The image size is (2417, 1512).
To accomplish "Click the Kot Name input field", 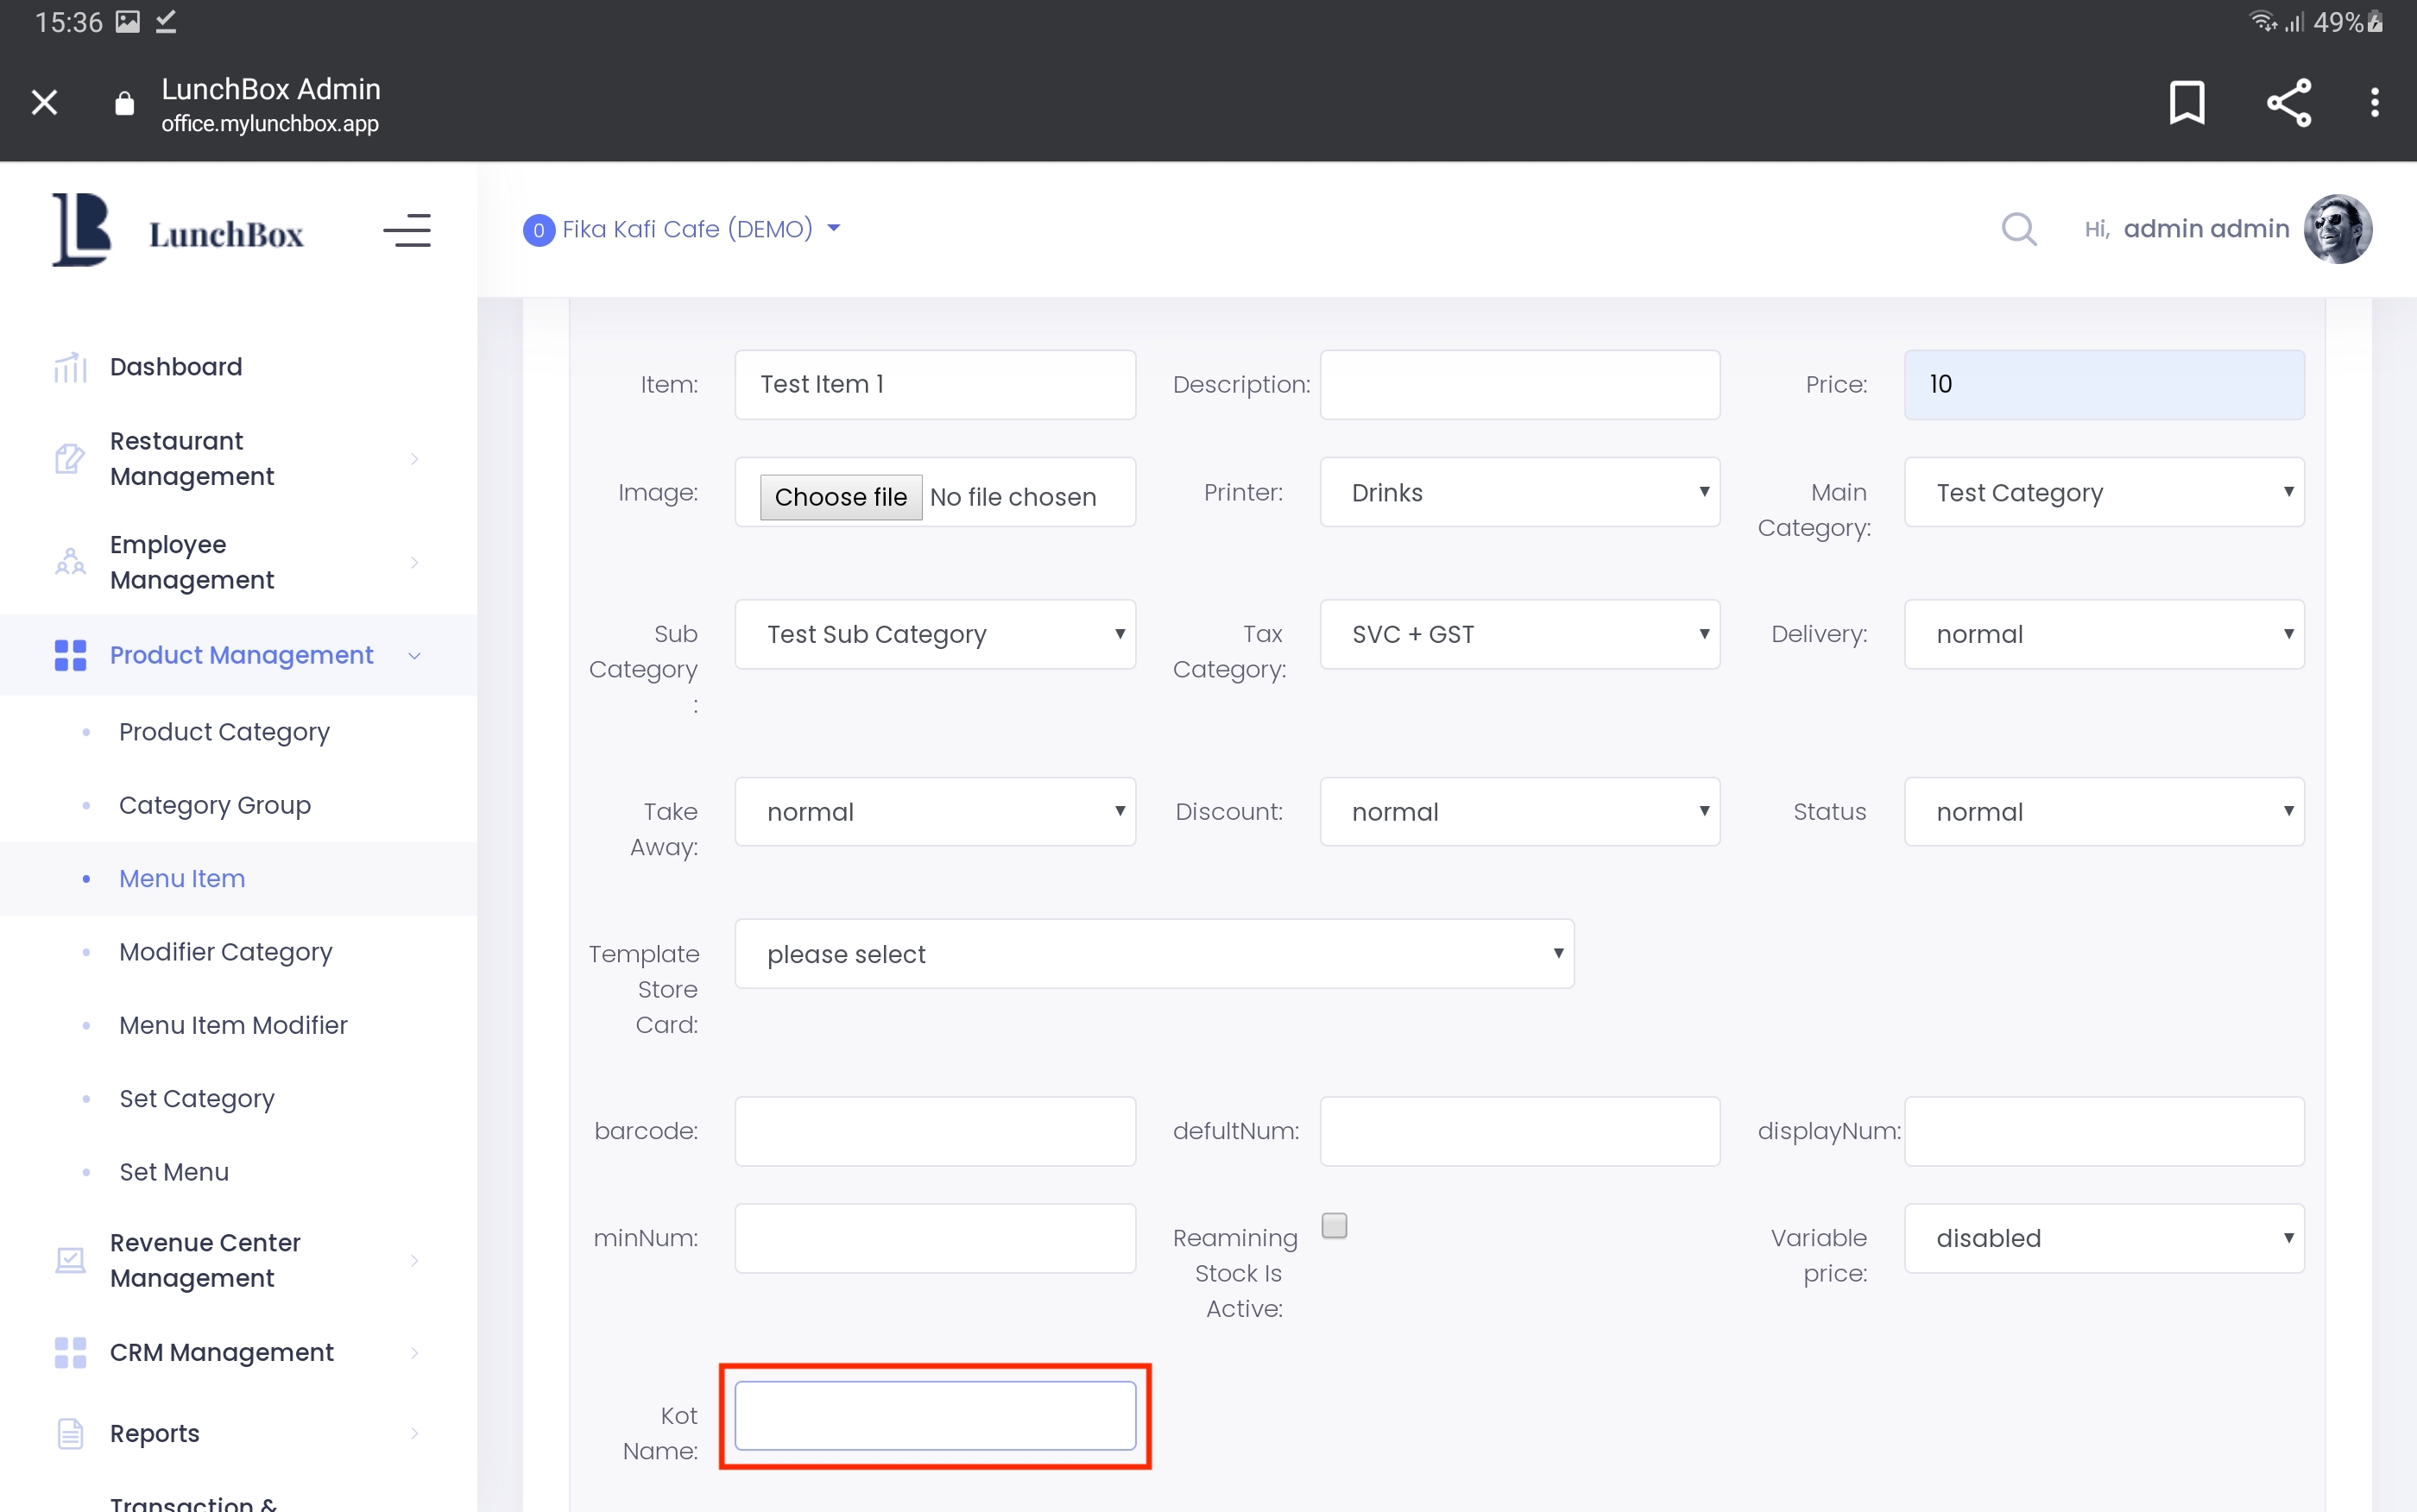I will [934, 1415].
